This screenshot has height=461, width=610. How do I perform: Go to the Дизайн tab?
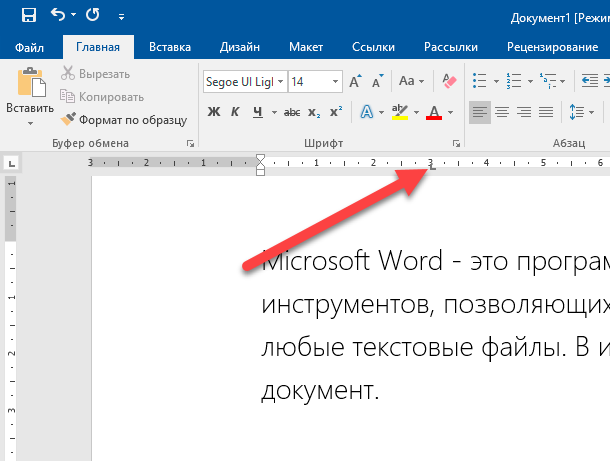(240, 47)
